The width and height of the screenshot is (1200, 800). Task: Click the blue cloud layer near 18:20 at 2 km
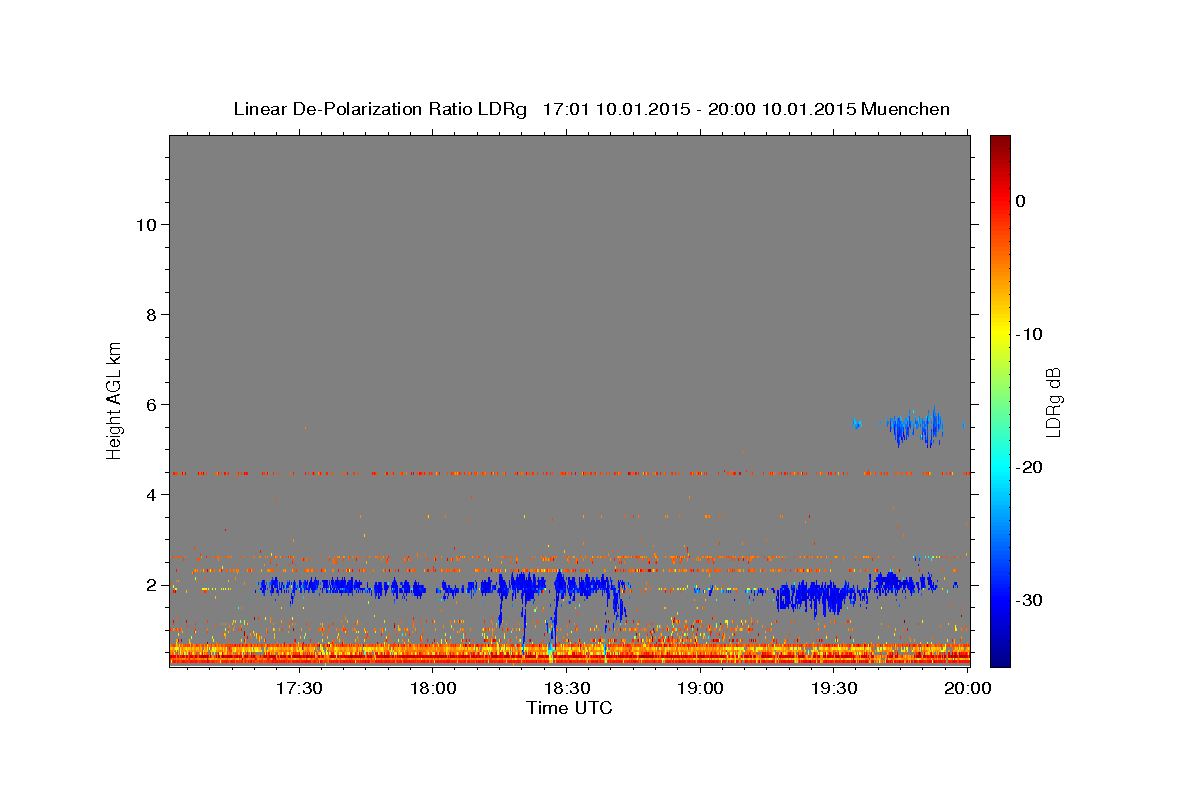tap(522, 585)
